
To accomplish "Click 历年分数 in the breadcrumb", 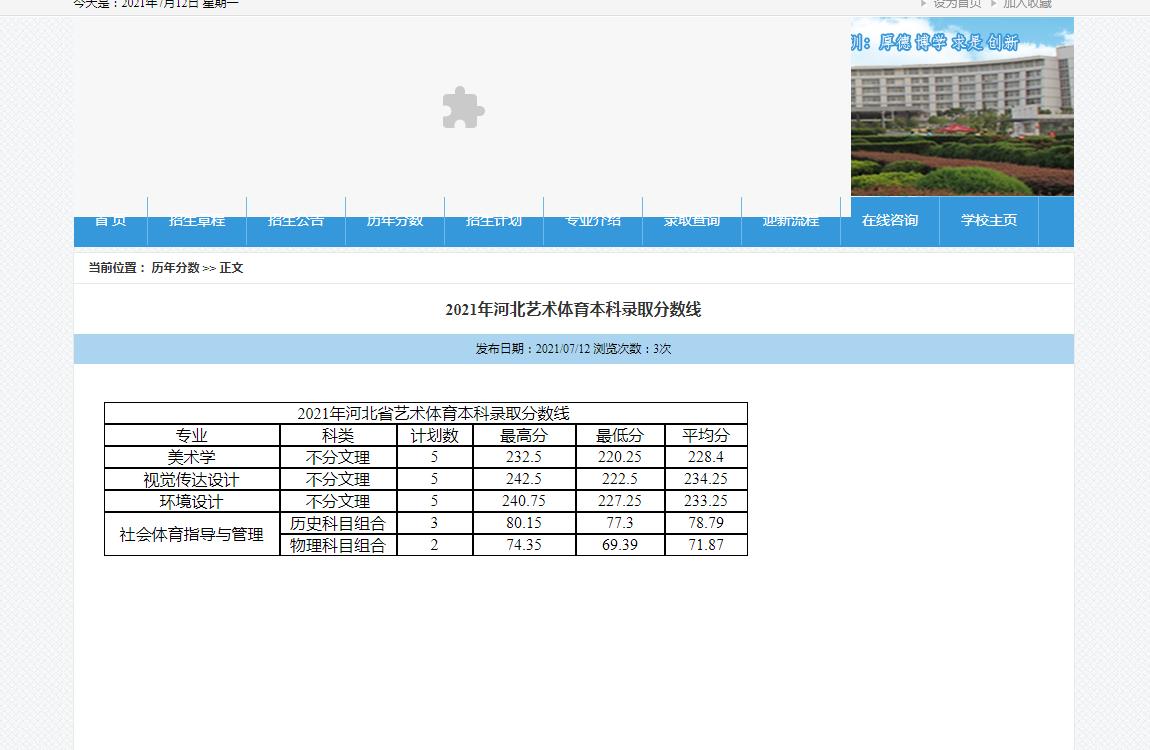I will (x=175, y=268).
